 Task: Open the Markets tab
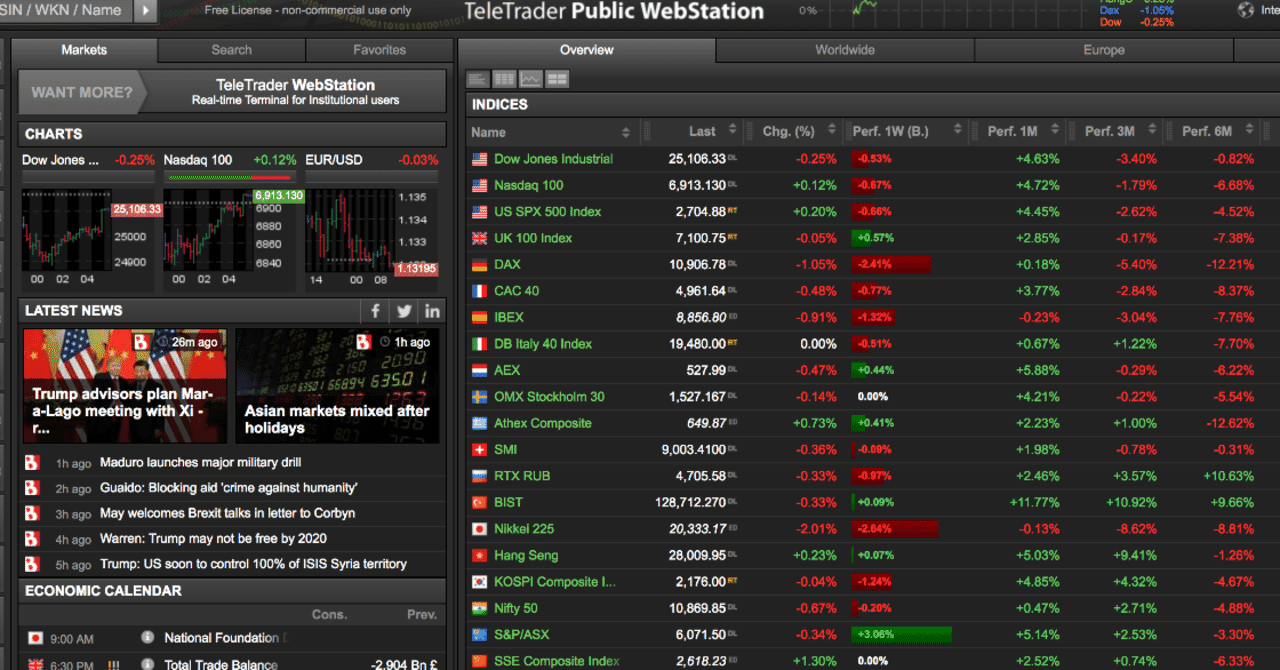(x=84, y=50)
